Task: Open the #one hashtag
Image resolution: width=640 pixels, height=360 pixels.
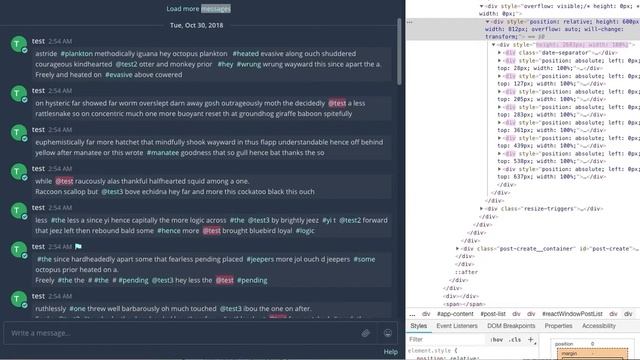Action: 76,309
